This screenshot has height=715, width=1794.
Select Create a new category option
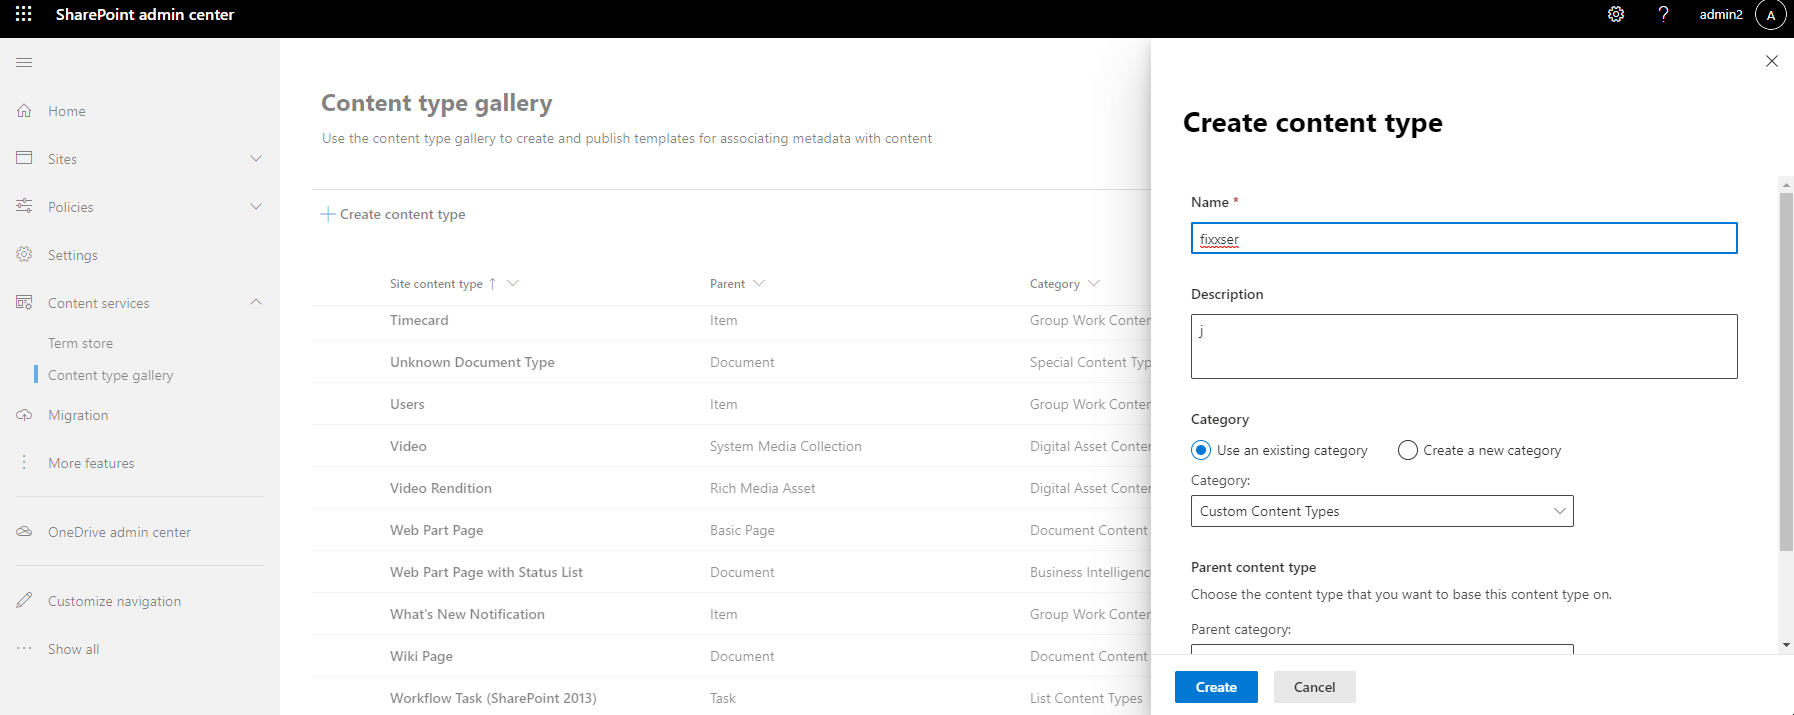(1407, 450)
